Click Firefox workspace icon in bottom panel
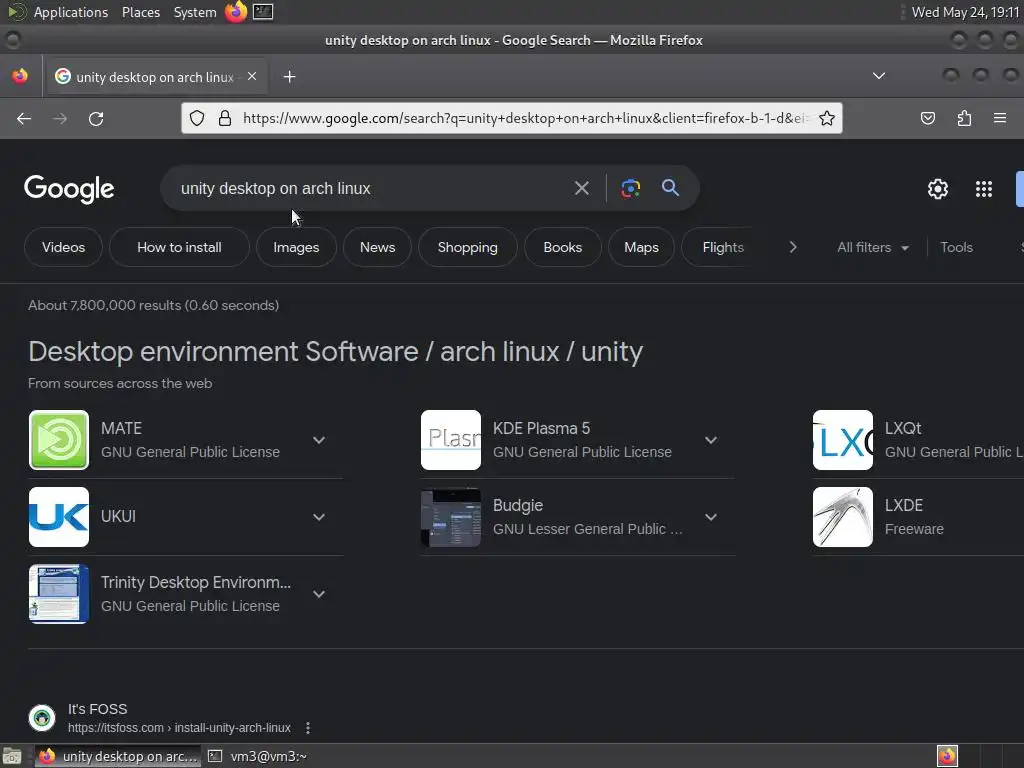 [x=947, y=756]
